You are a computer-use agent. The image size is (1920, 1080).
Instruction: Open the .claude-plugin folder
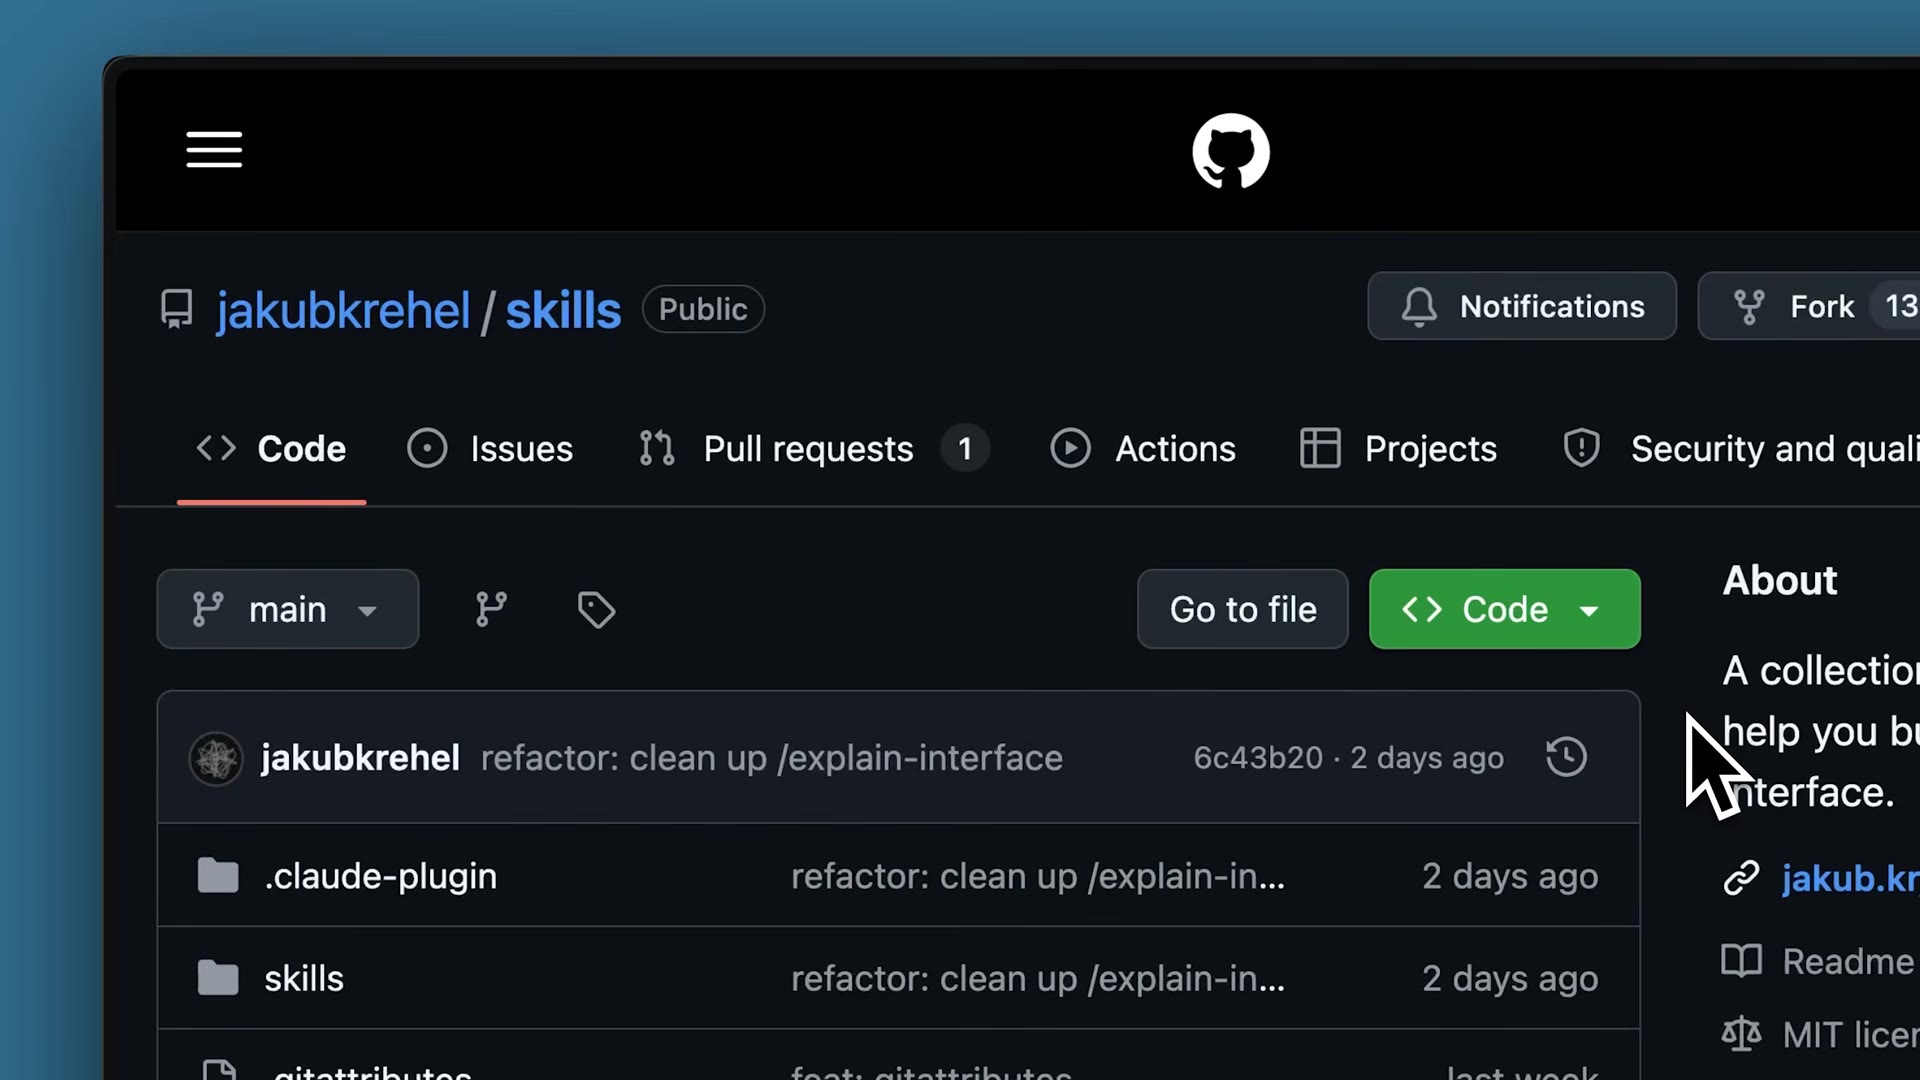click(380, 876)
